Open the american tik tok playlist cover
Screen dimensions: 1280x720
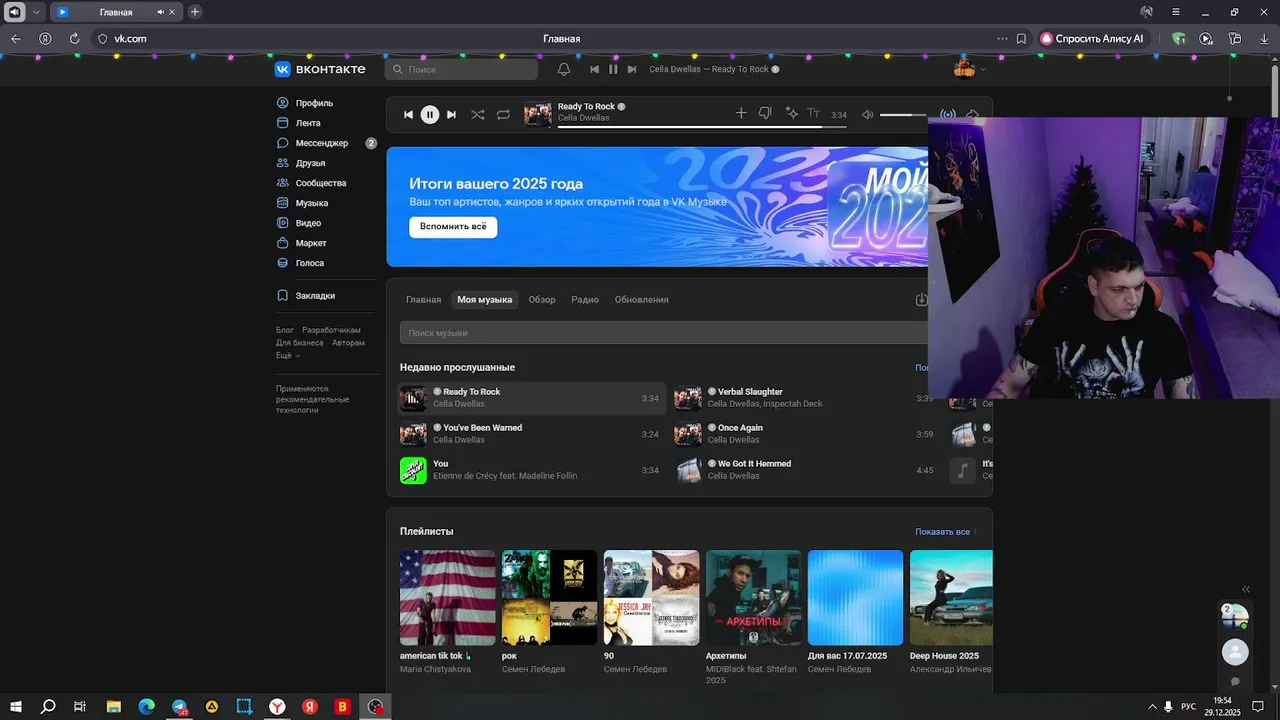[447, 598]
